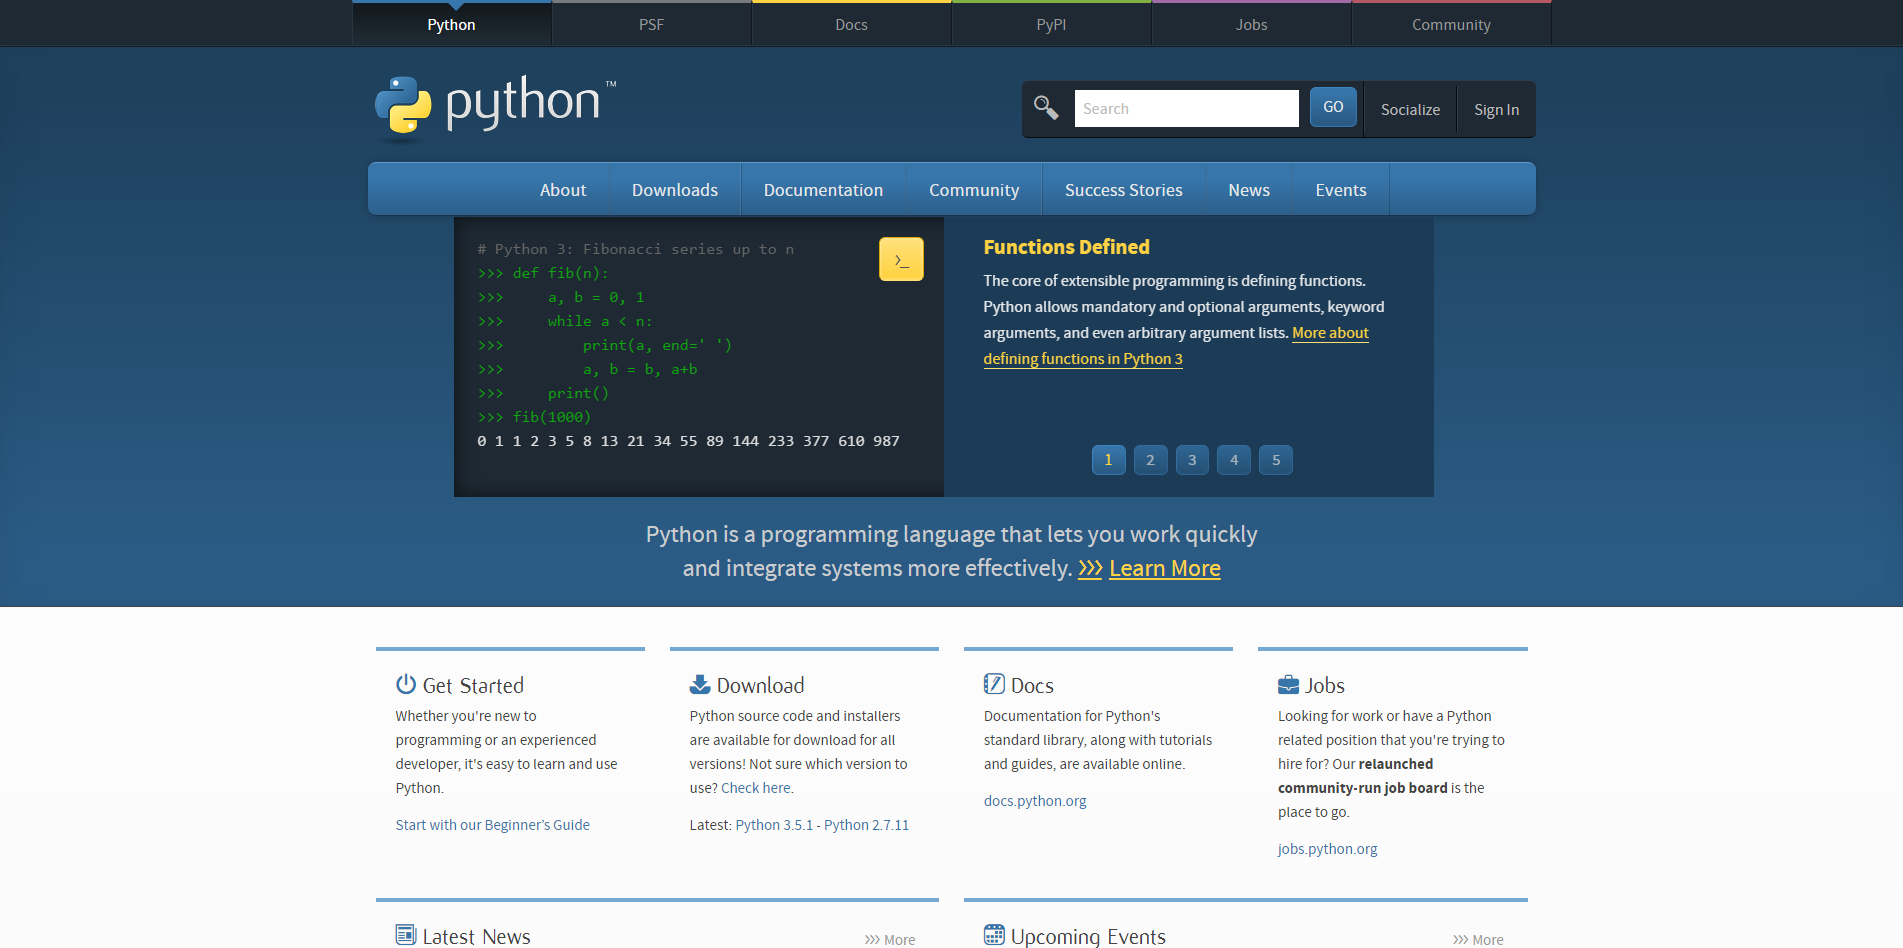The image size is (1903, 948).
Task: Open the Socialize menu
Action: 1410,109
